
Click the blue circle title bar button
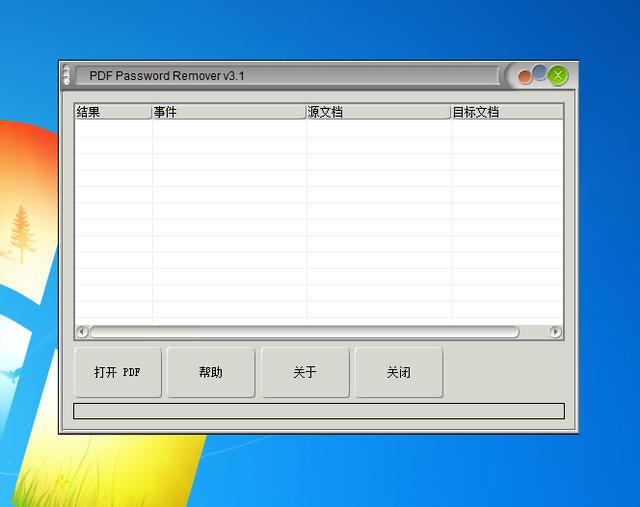point(540,72)
